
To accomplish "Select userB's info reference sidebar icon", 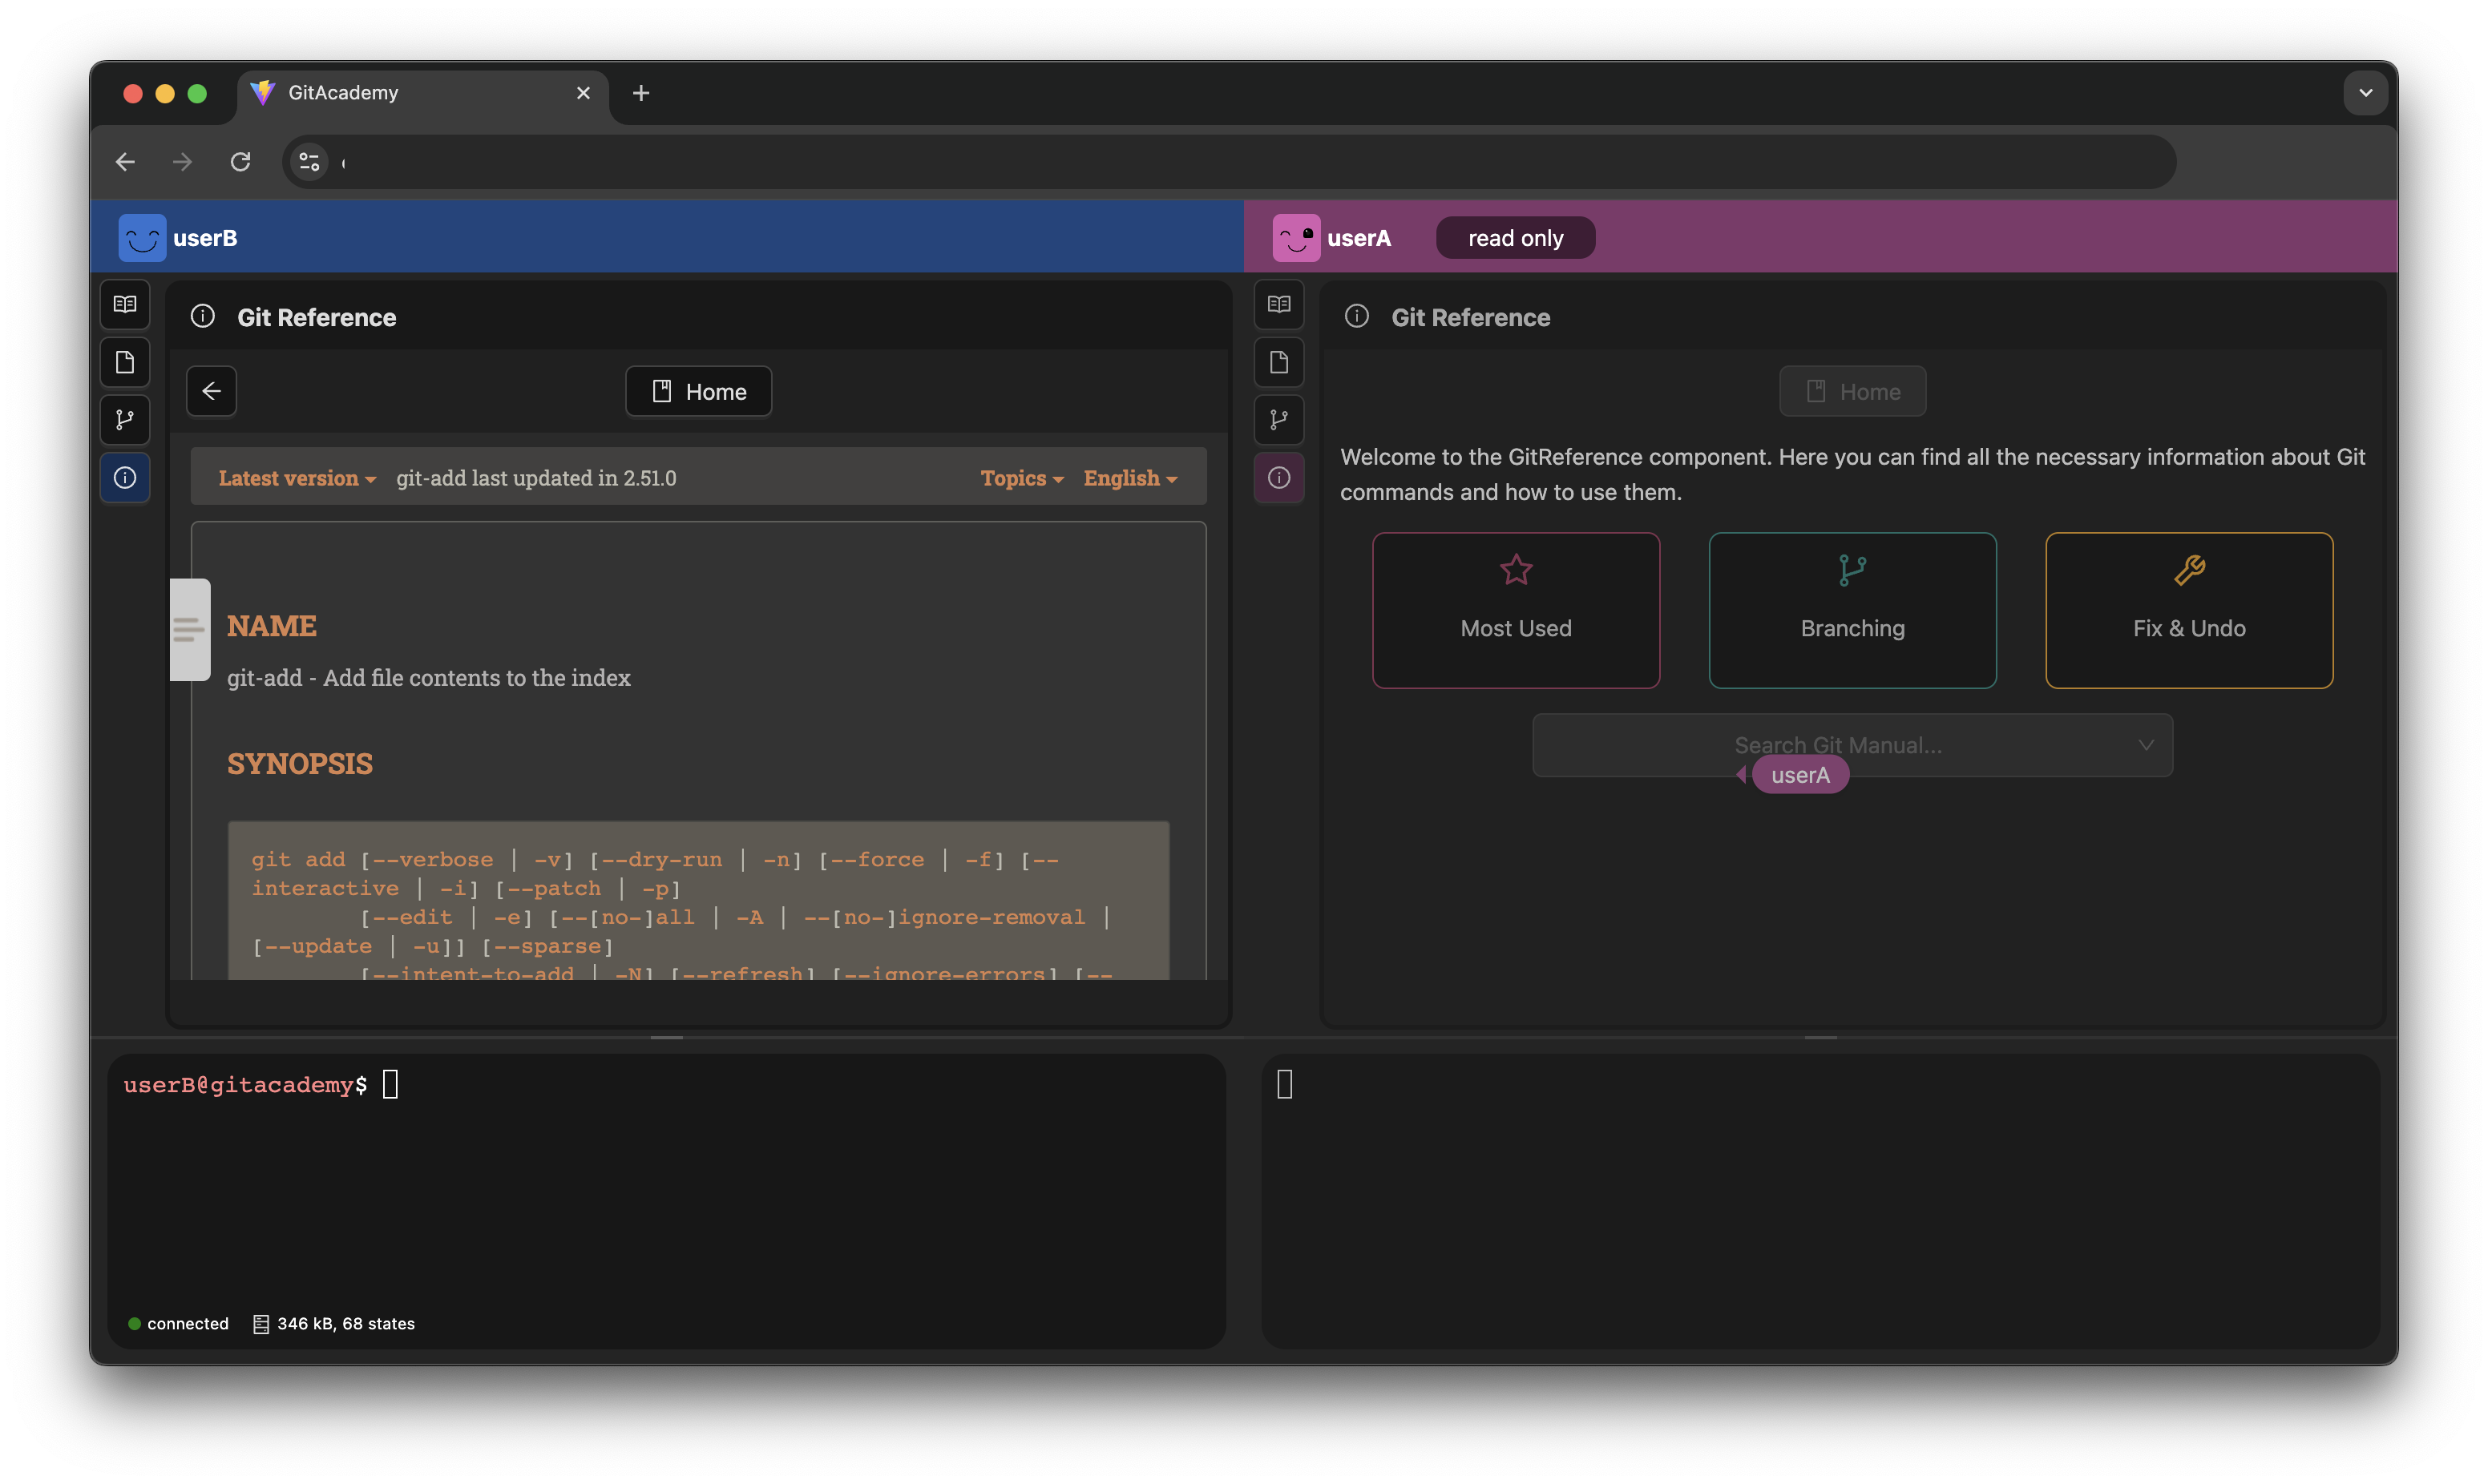I will click(125, 478).
